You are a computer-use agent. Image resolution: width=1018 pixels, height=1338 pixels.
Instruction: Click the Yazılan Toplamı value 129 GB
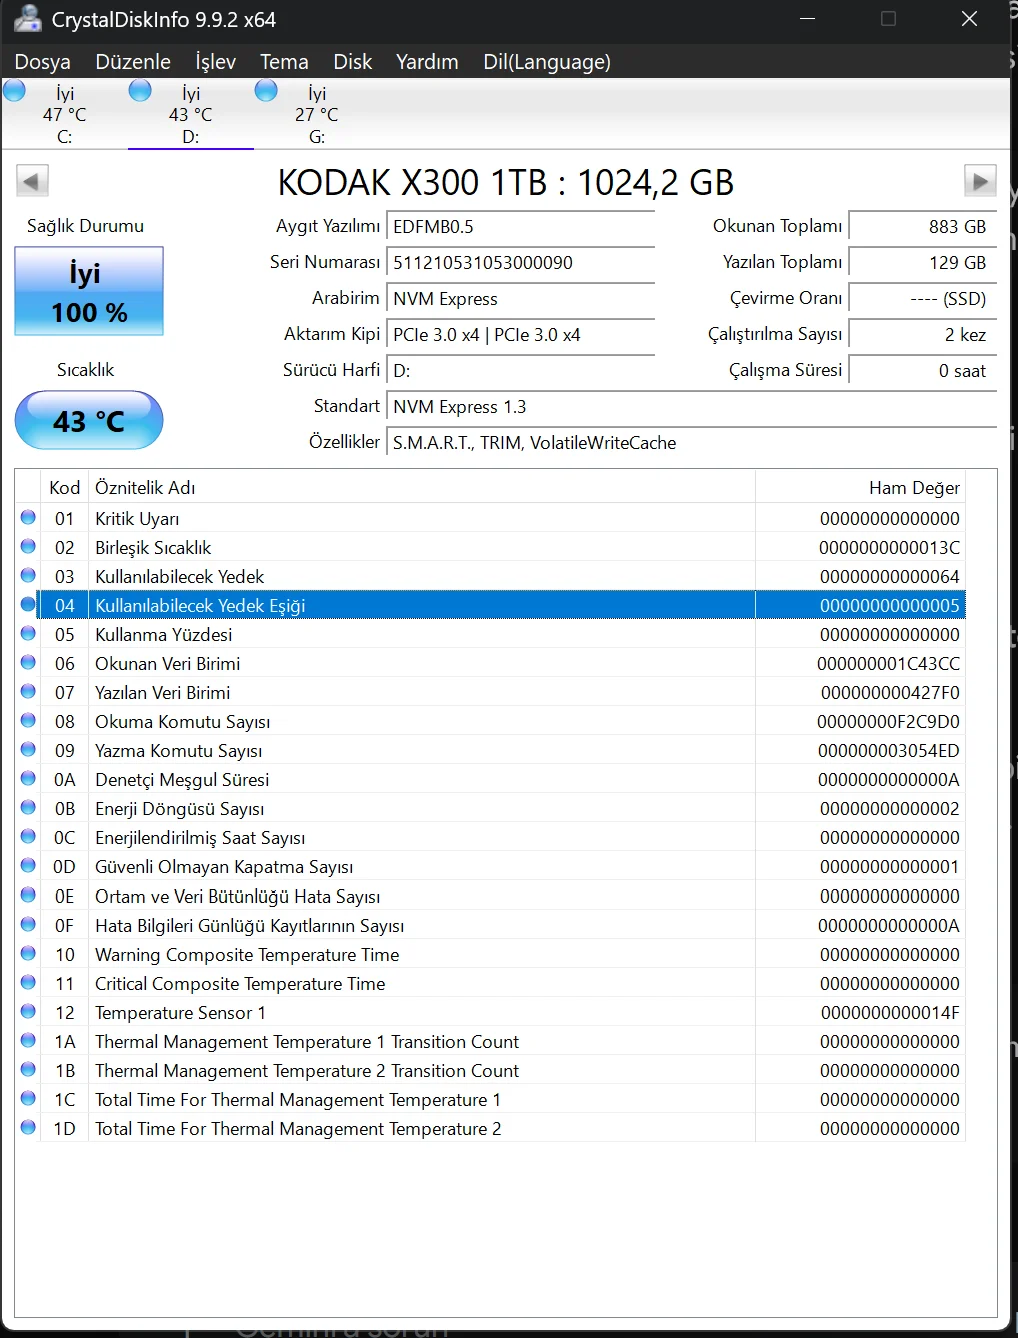tap(923, 263)
